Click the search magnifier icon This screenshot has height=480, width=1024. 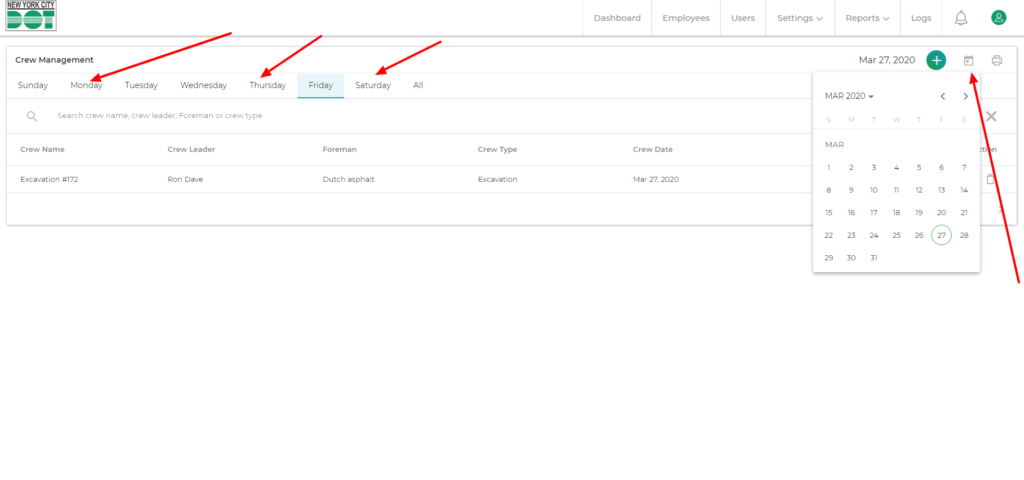[32, 116]
